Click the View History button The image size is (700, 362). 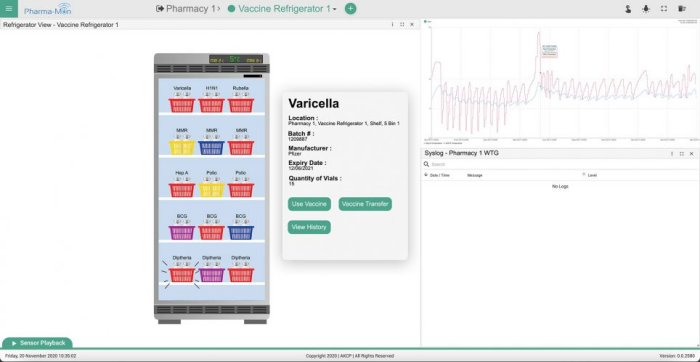[x=309, y=227]
